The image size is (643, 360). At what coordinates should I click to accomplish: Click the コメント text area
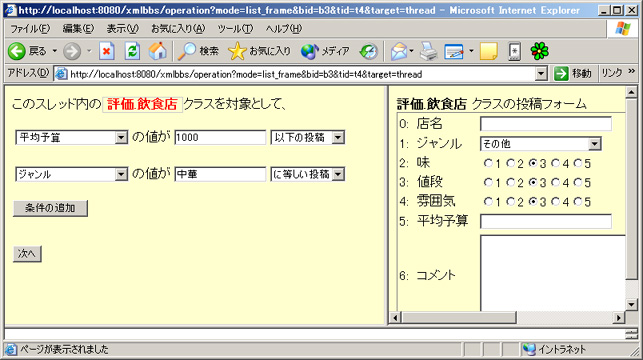553,273
